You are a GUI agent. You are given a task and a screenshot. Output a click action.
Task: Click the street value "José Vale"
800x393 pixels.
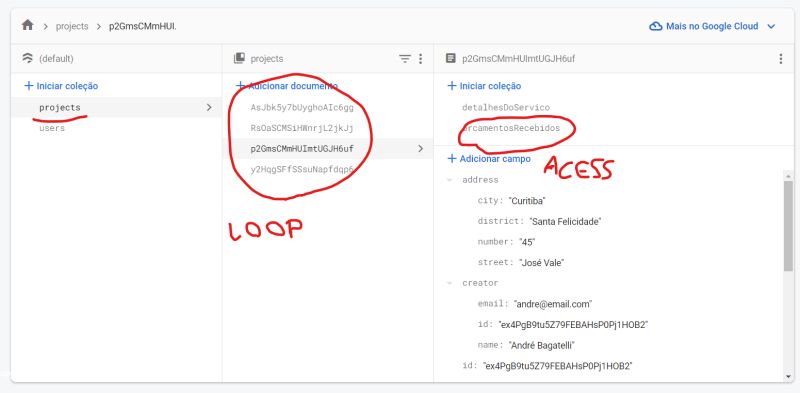(x=541, y=263)
